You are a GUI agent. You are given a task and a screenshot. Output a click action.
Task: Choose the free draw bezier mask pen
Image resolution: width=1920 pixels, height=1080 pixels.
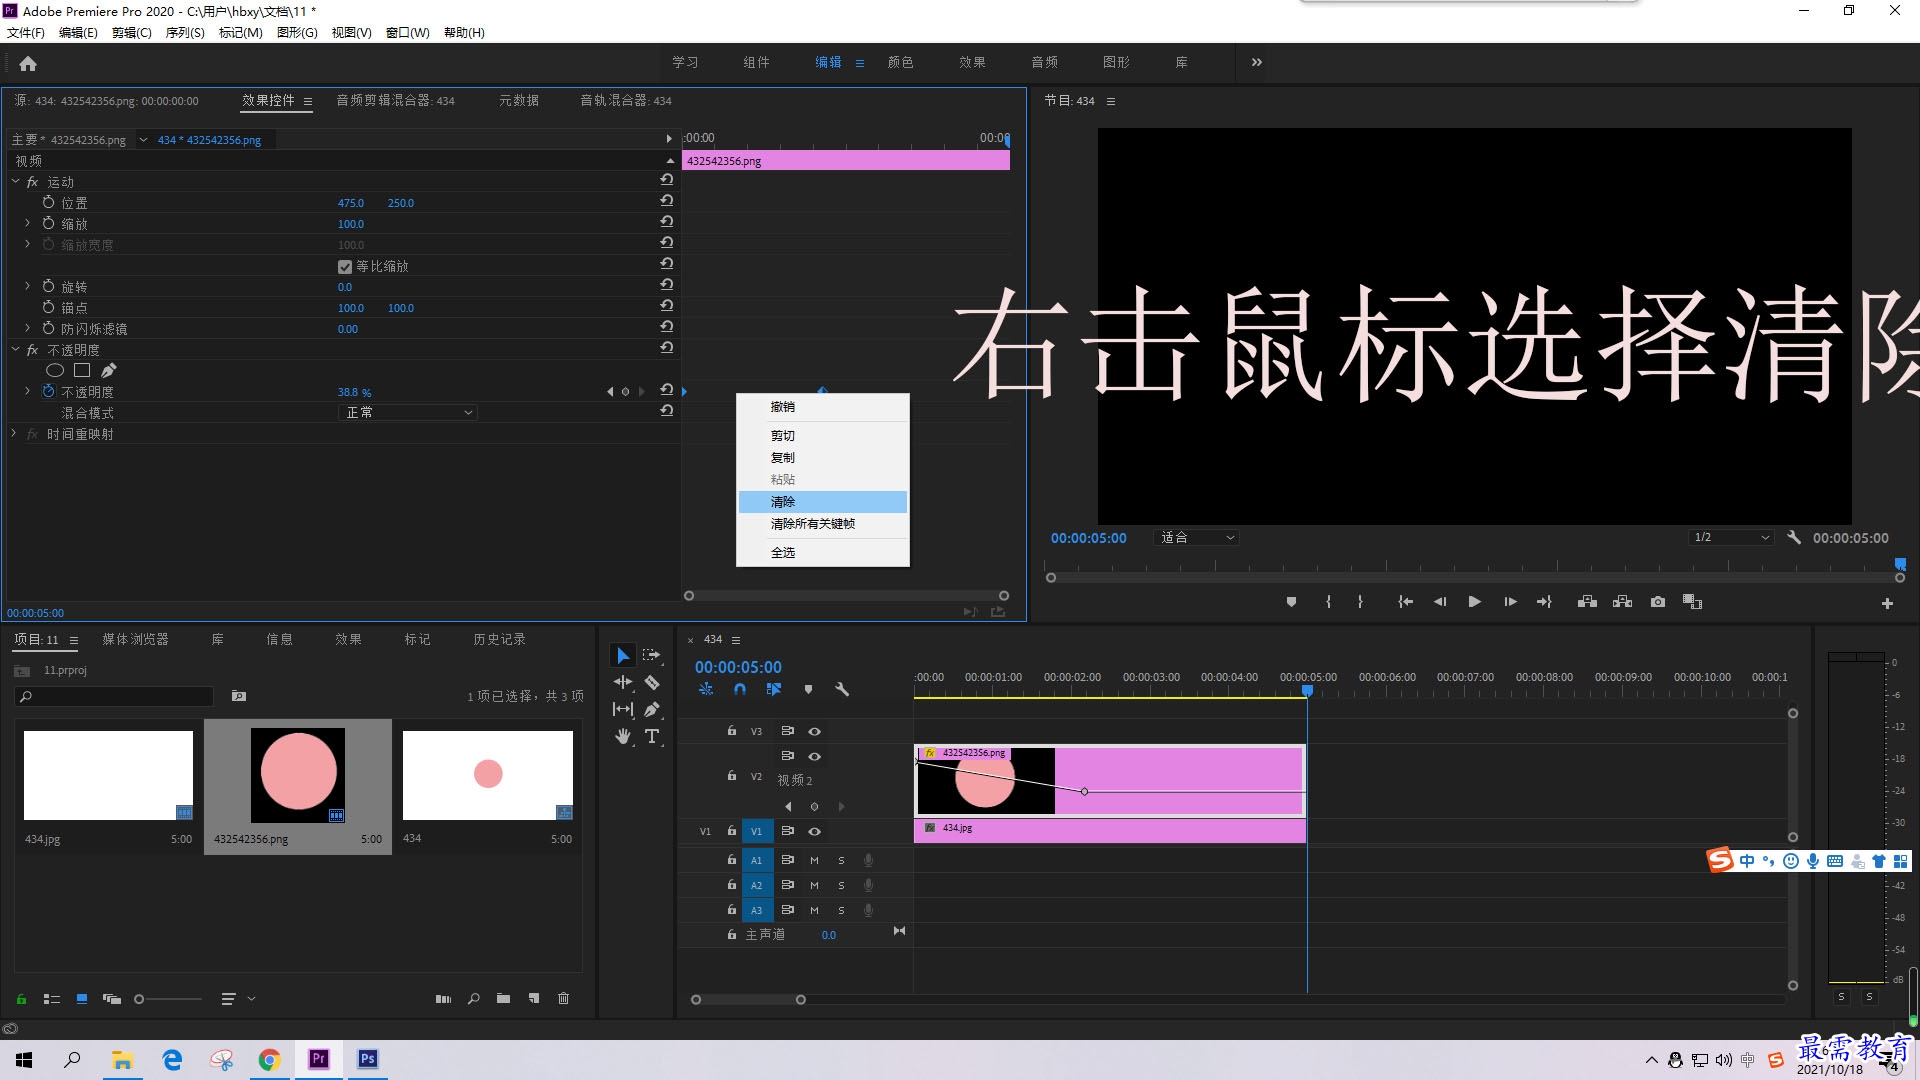pyautogui.click(x=109, y=370)
